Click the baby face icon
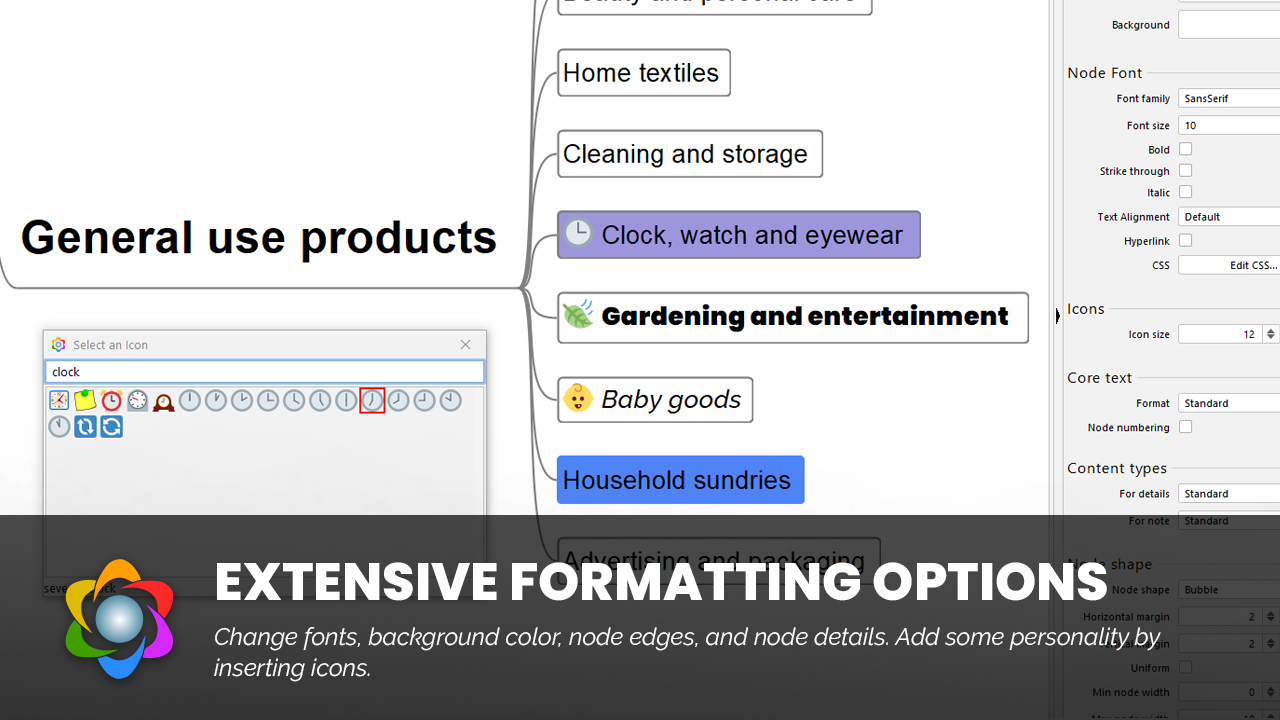 pos(578,399)
